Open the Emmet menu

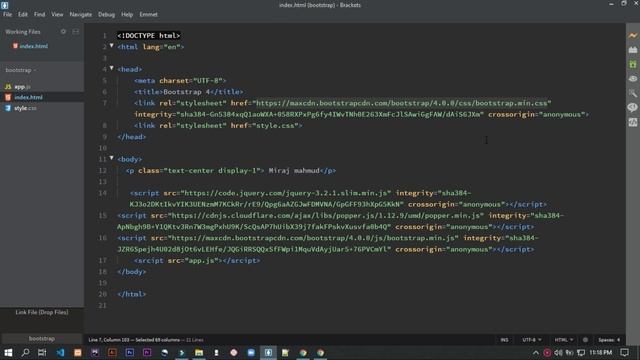click(148, 14)
